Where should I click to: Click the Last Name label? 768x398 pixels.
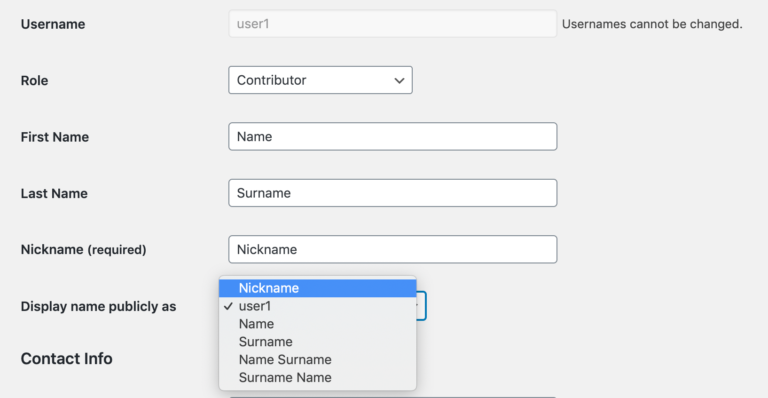click(x=54, y=193)
